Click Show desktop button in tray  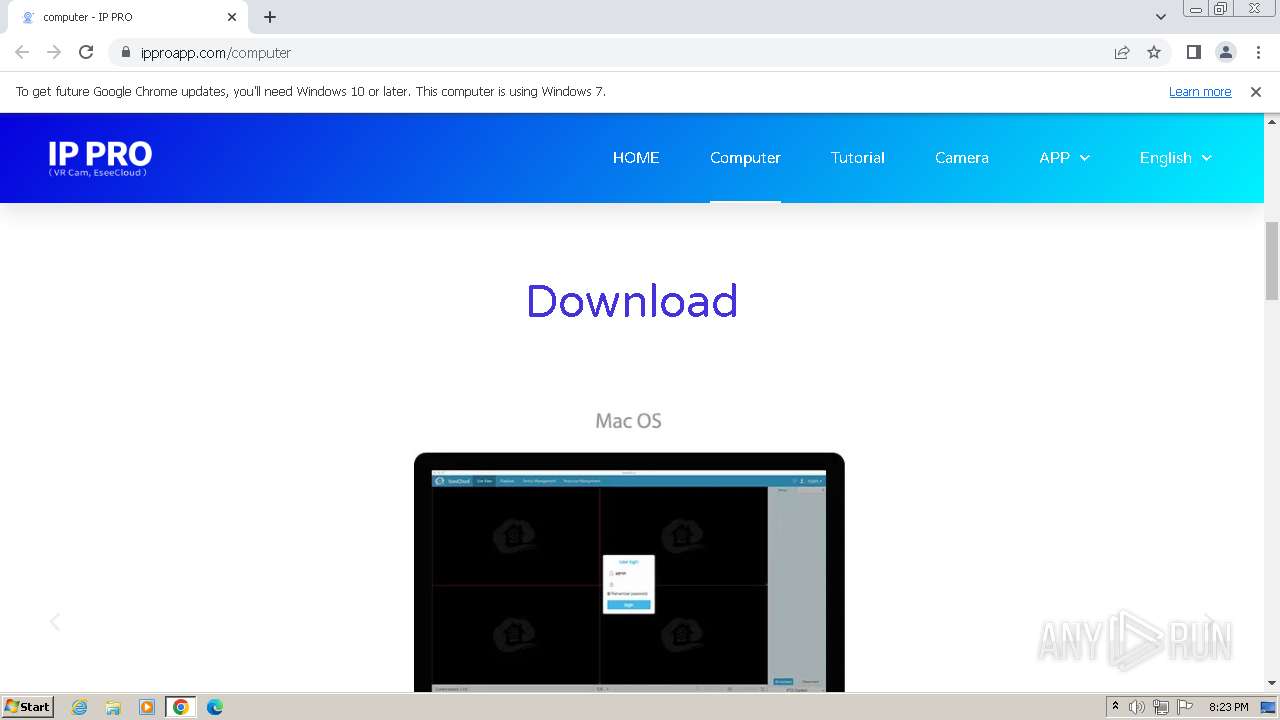click(x=1268, y=707)
